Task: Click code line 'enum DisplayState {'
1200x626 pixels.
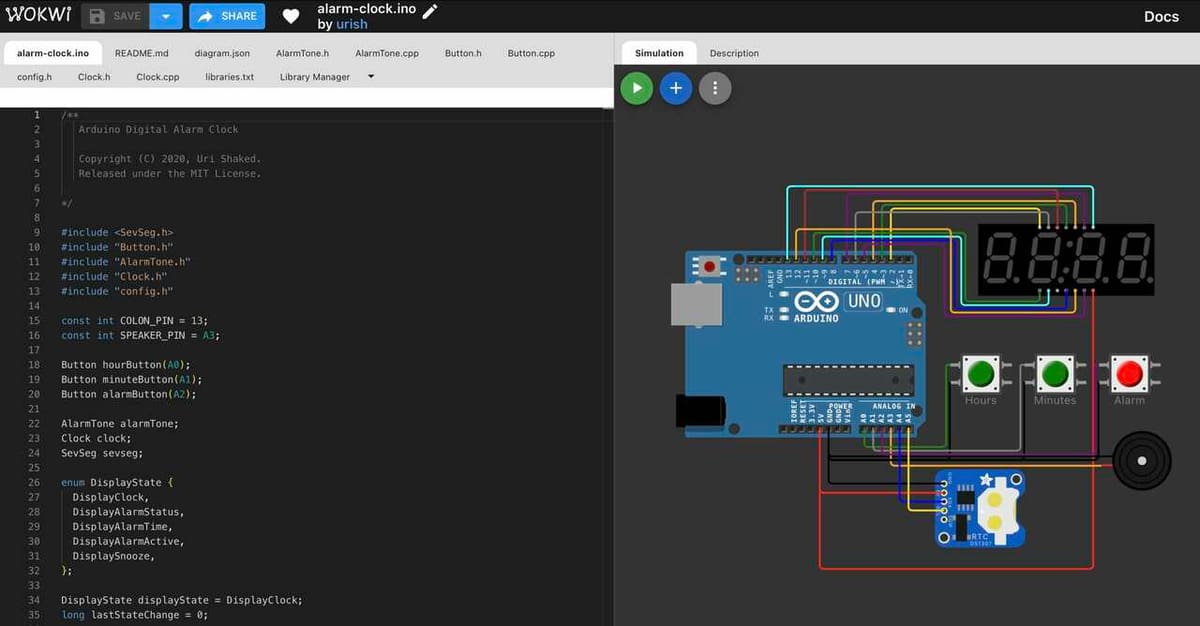Action: coord(117,482)
